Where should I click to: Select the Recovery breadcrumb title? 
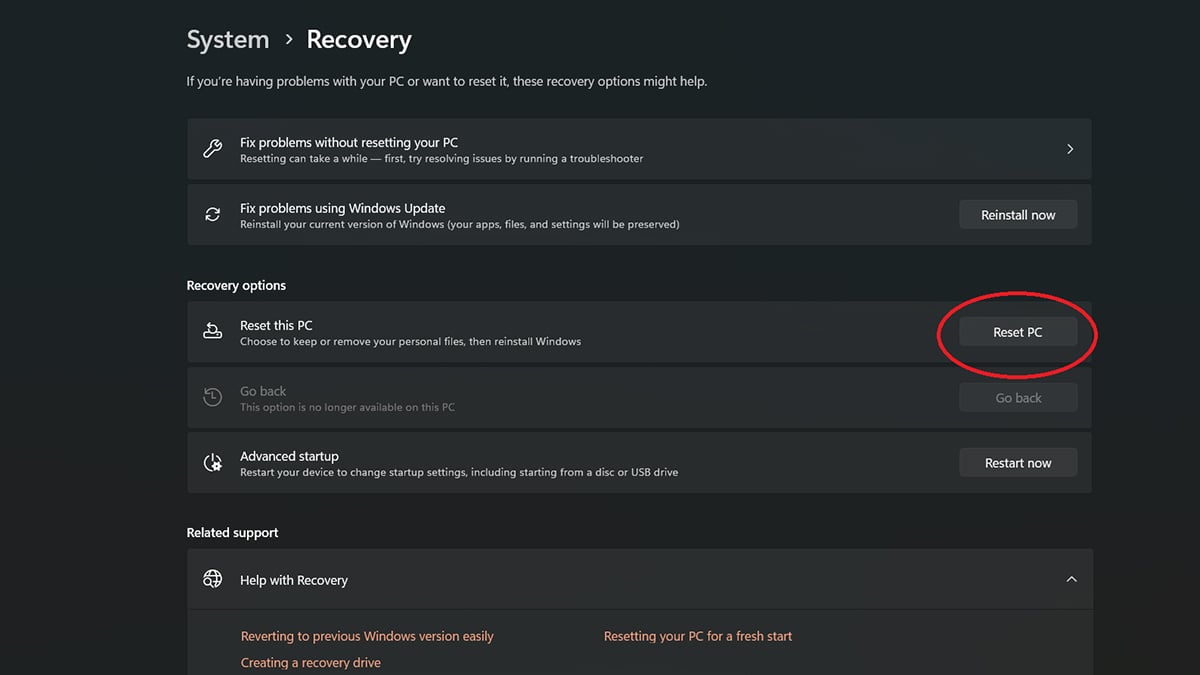point(359,40)
